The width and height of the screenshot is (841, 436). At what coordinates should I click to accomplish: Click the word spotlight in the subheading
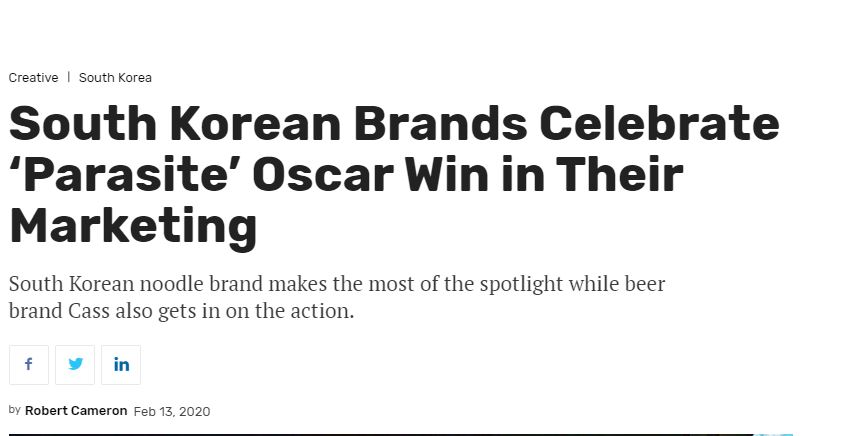tap(521, 284)
